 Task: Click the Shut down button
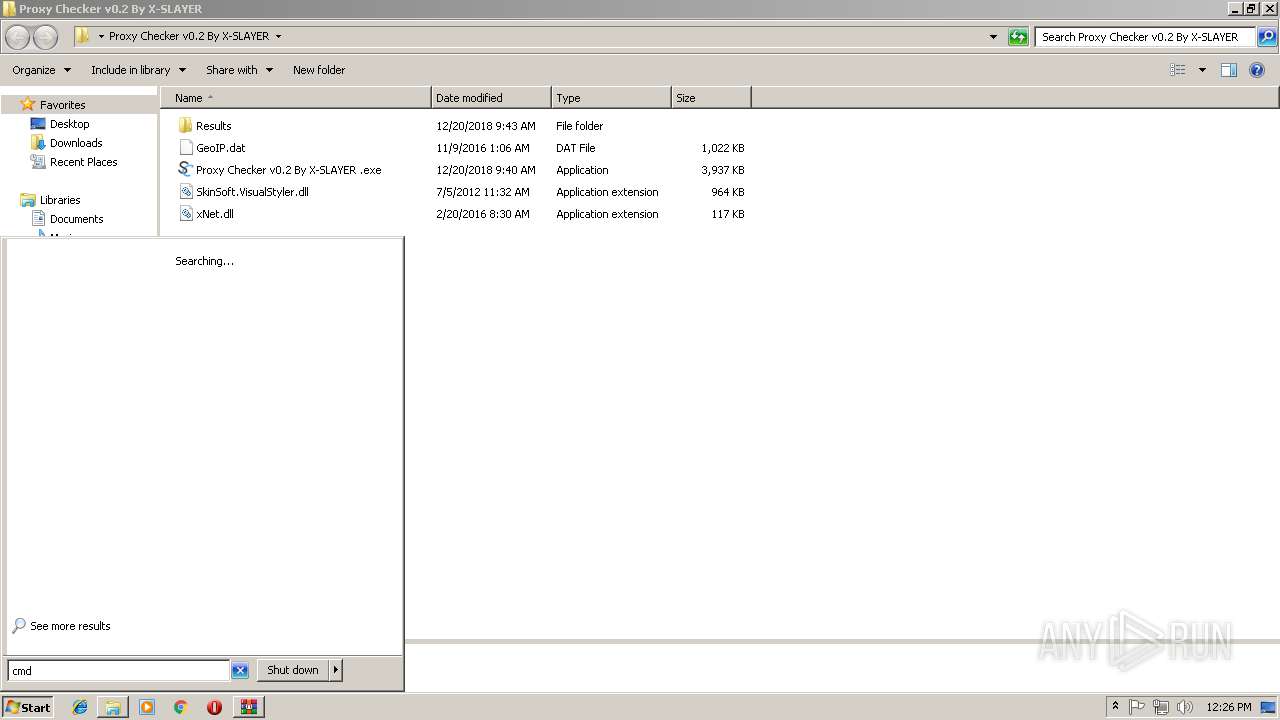click(293, 670)
